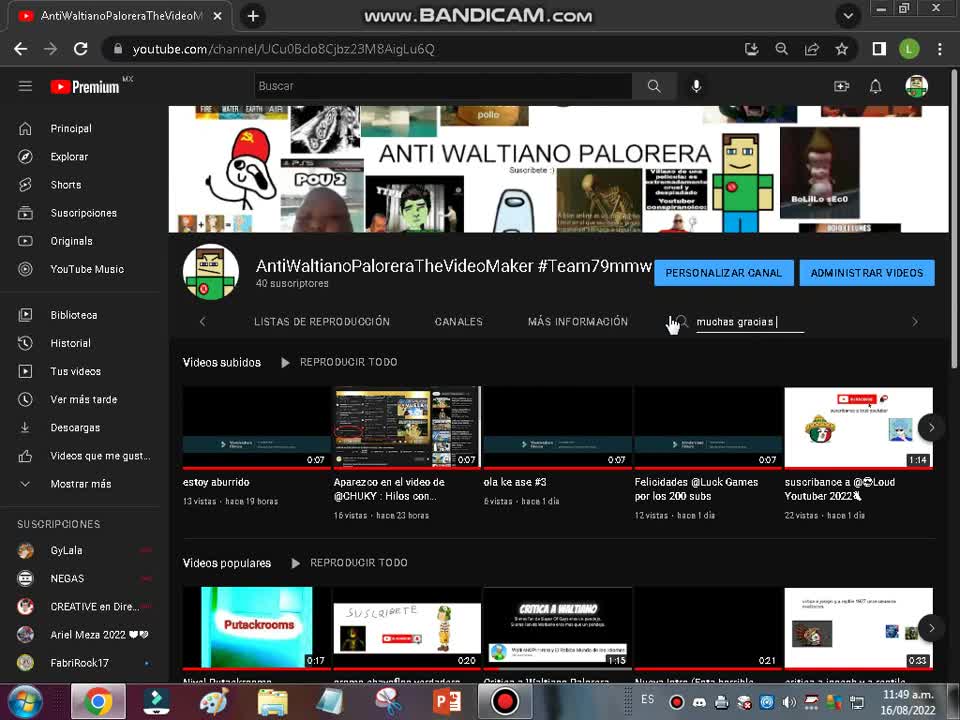
Task: Click the channel profile avatar
Action: coord(211,272)
